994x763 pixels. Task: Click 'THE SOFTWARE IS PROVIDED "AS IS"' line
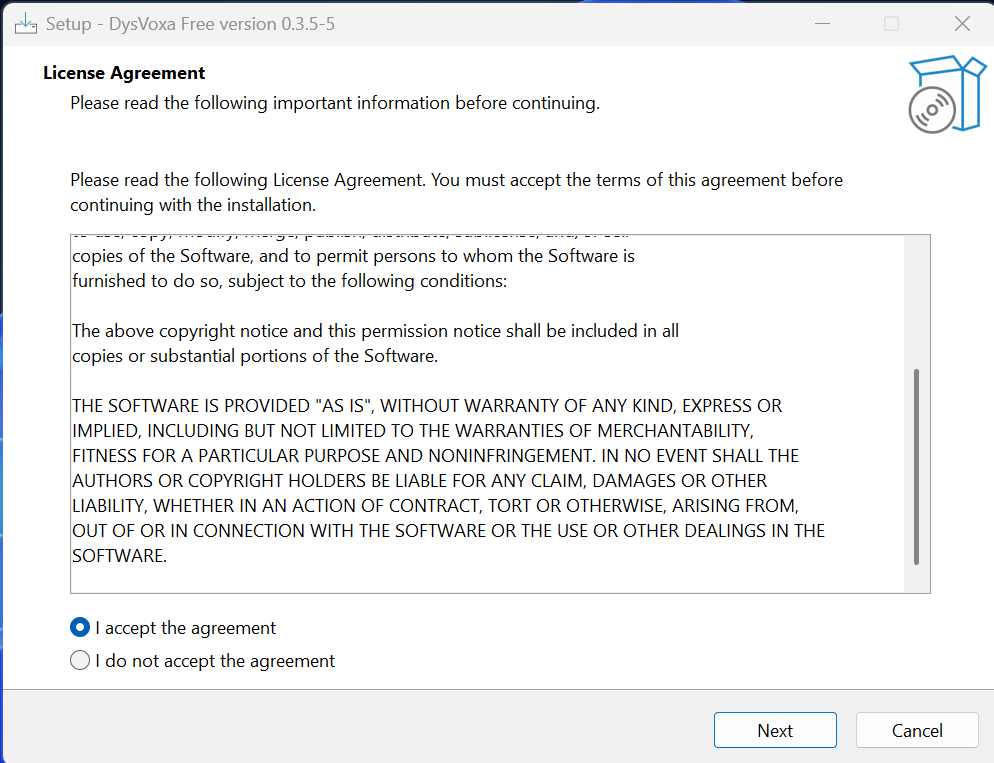[427, 406]
